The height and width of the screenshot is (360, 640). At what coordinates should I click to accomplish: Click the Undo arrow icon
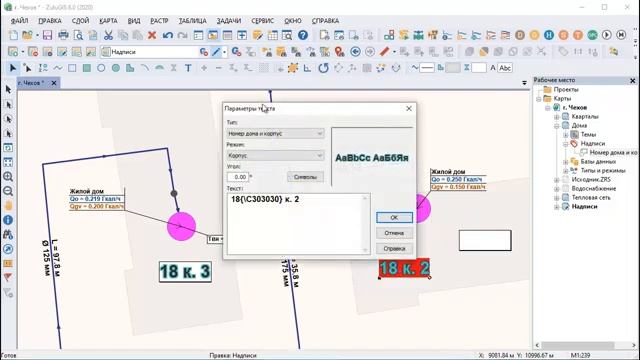pos(167,36)
